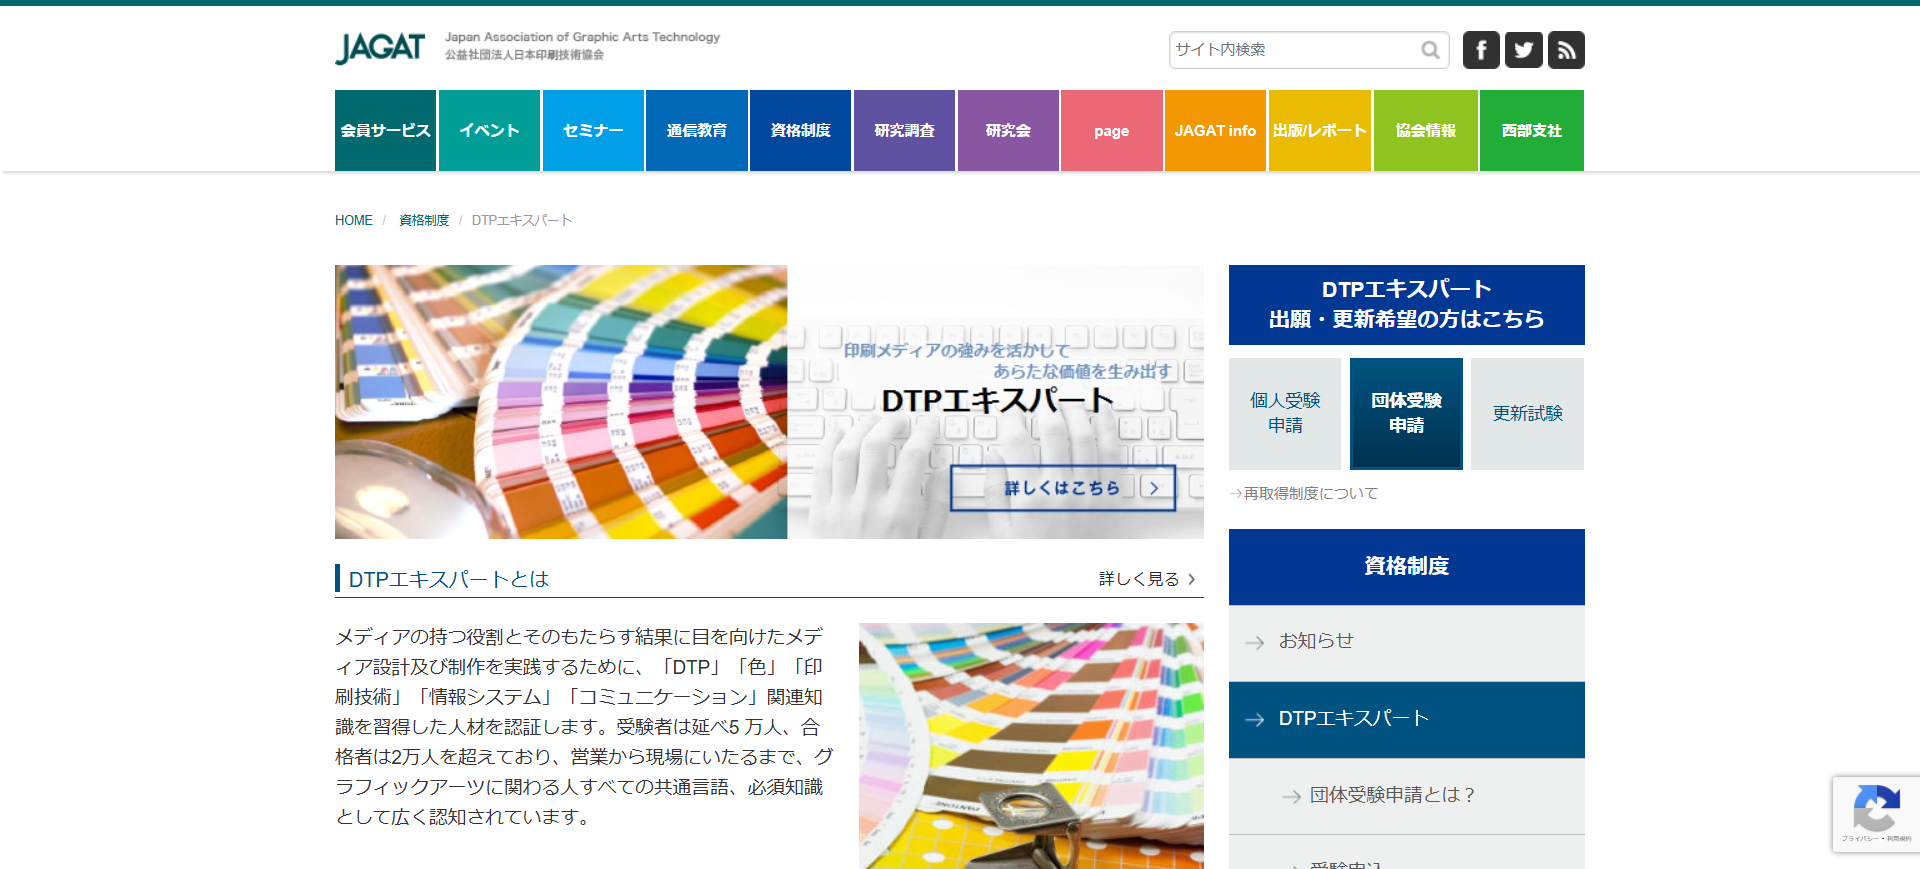Image resolution: width=1920 pixels, height=869 pixels.
Task: Open 詳しく見る link
Action: [x=1147, y=579]
